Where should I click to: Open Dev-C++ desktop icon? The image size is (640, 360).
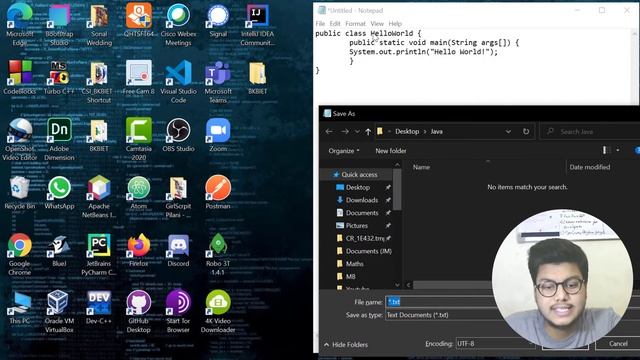click(x=99, y=308)
